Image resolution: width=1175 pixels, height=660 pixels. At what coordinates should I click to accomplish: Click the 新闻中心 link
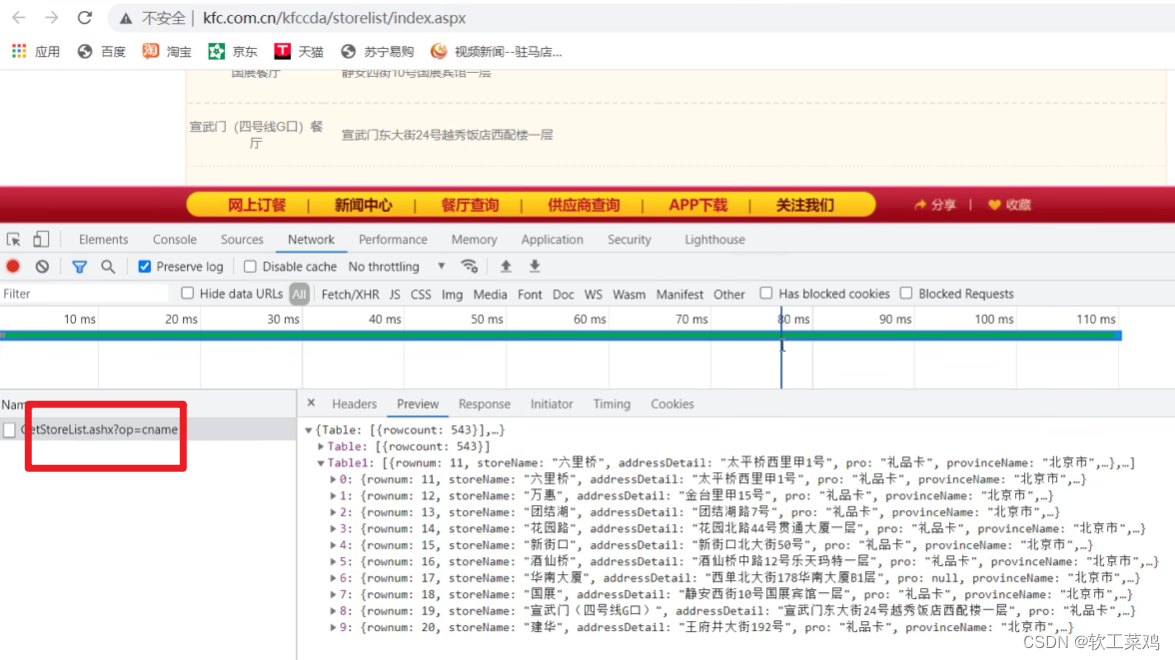pyautogui.click(x=363, y=205)
